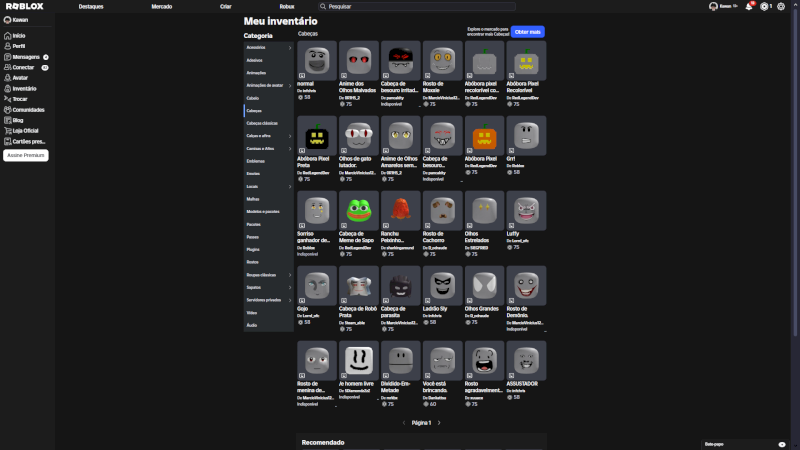Open Conectar in the sidebar
Screen dimensions: 800x450
[x=23, y=67]
